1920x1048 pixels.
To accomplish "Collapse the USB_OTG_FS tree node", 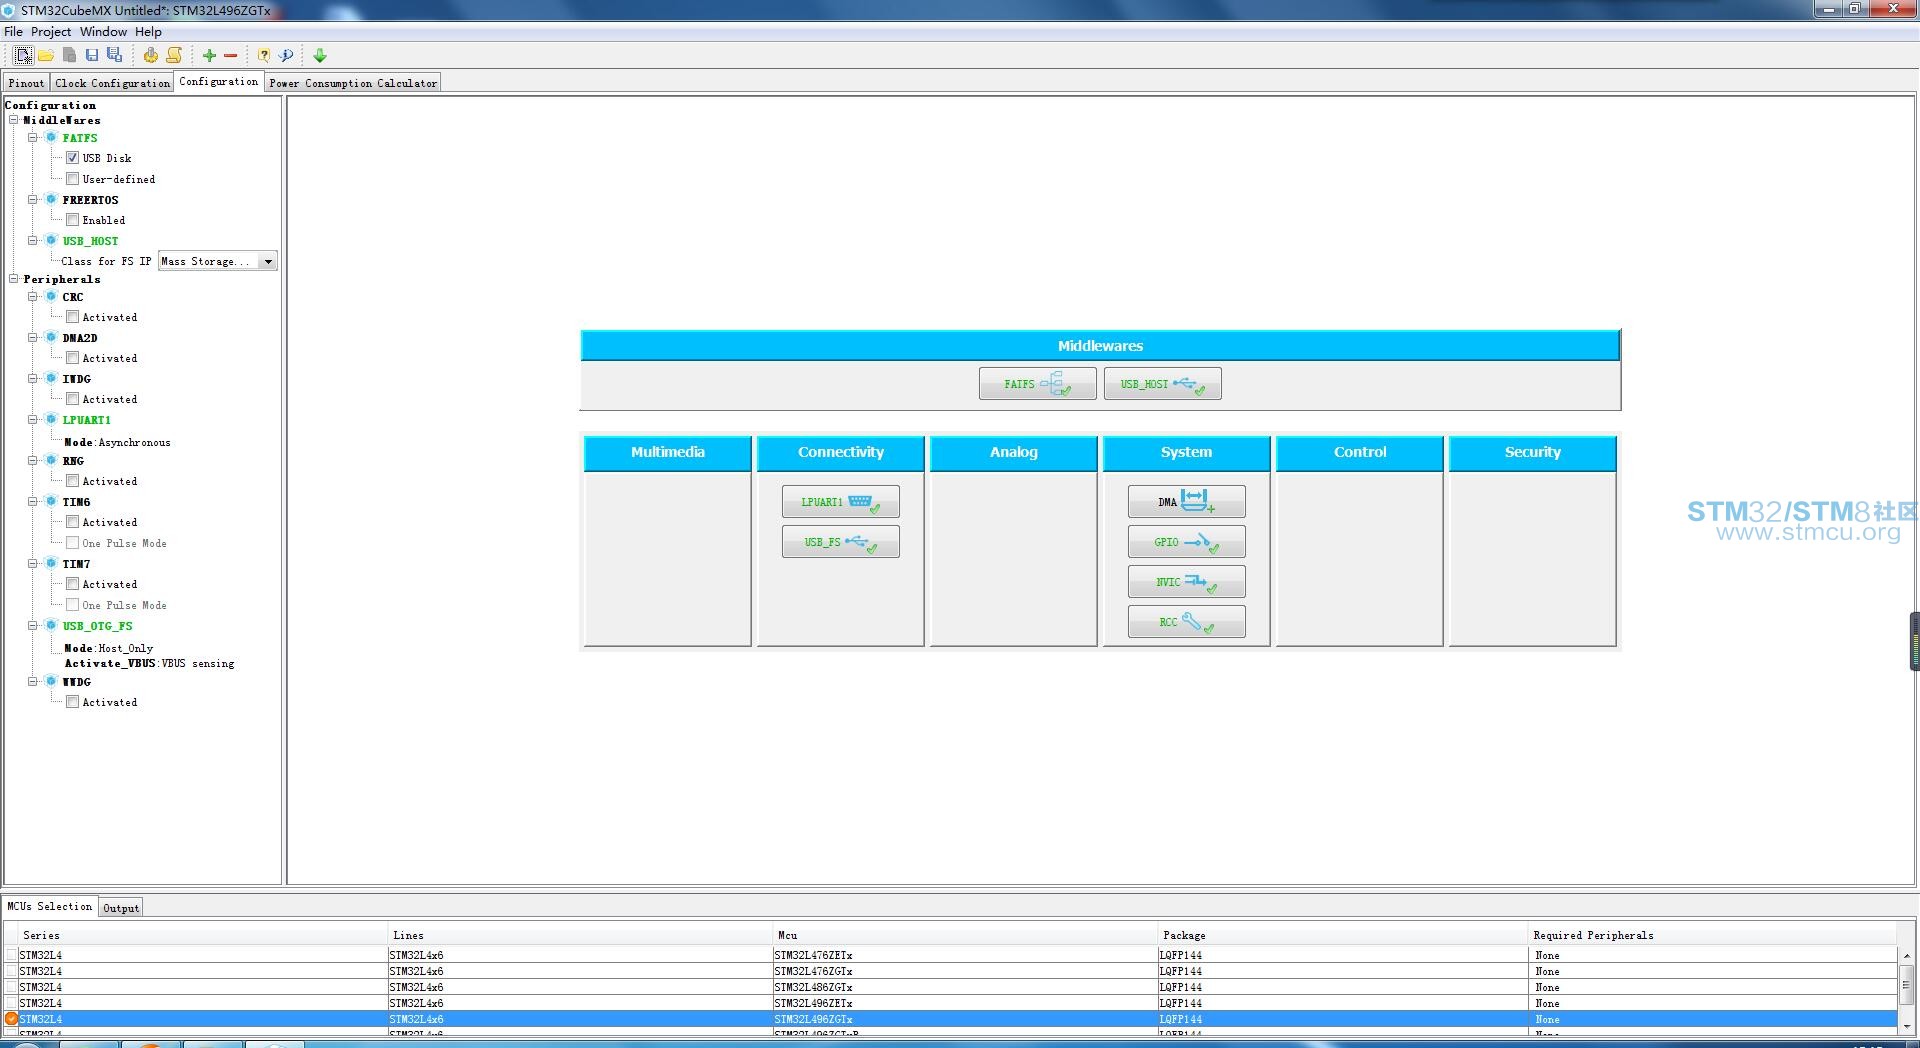I will click(x=32, y=625).
